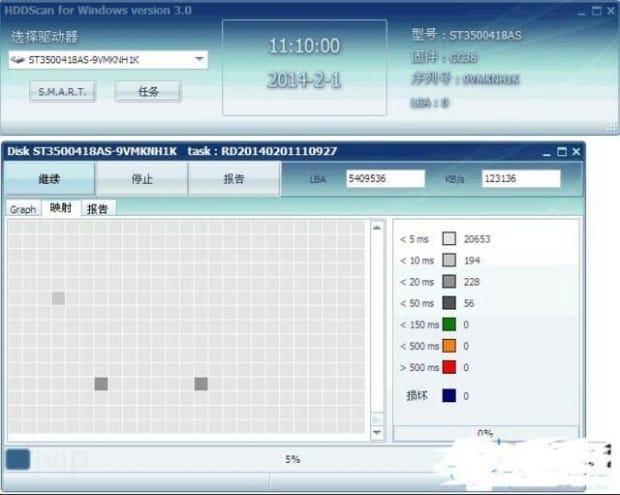Click the S.M.A.R.T. button
The height and width of the screenshot is (495, 620).
(62, 91)
